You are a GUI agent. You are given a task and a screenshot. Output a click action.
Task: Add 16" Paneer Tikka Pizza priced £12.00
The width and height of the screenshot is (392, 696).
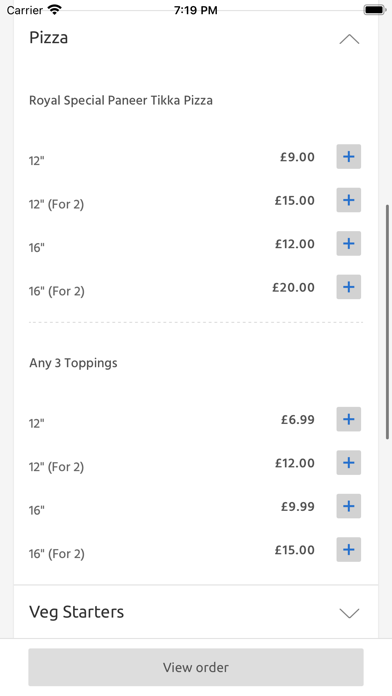coord(348,244)
